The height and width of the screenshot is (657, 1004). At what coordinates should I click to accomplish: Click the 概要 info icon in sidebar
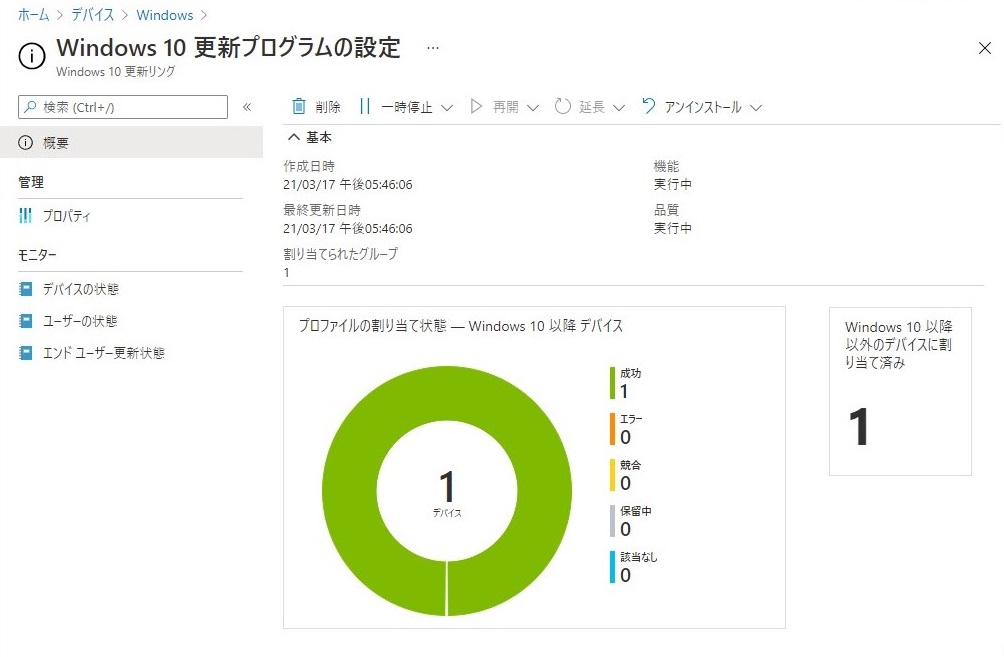coord(26,143)
